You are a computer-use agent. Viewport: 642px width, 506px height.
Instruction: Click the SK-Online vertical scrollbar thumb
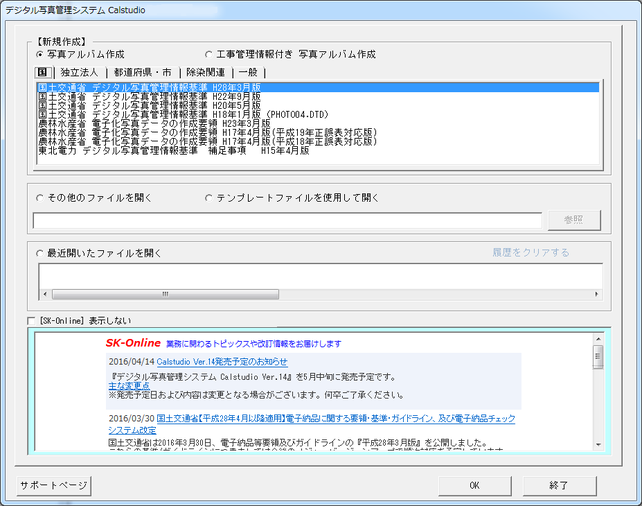click(598, 357)
